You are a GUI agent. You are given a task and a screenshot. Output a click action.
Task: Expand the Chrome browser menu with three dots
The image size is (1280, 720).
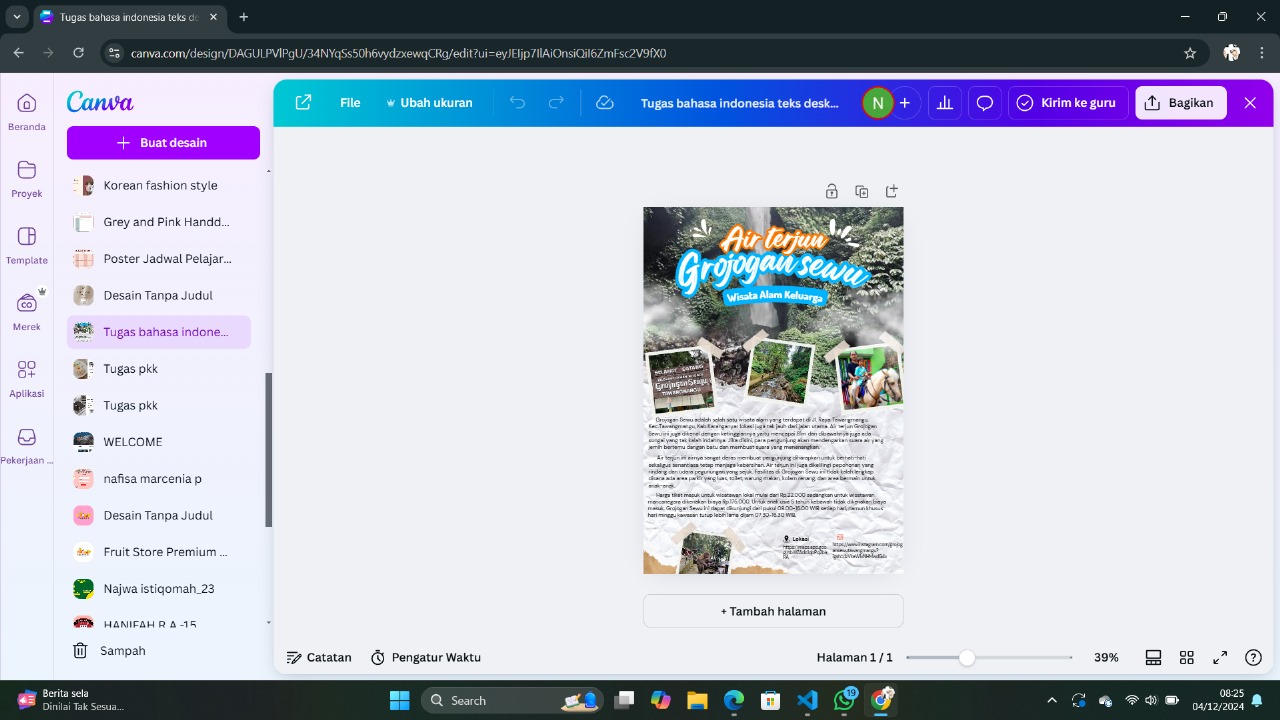(1261, 52)
